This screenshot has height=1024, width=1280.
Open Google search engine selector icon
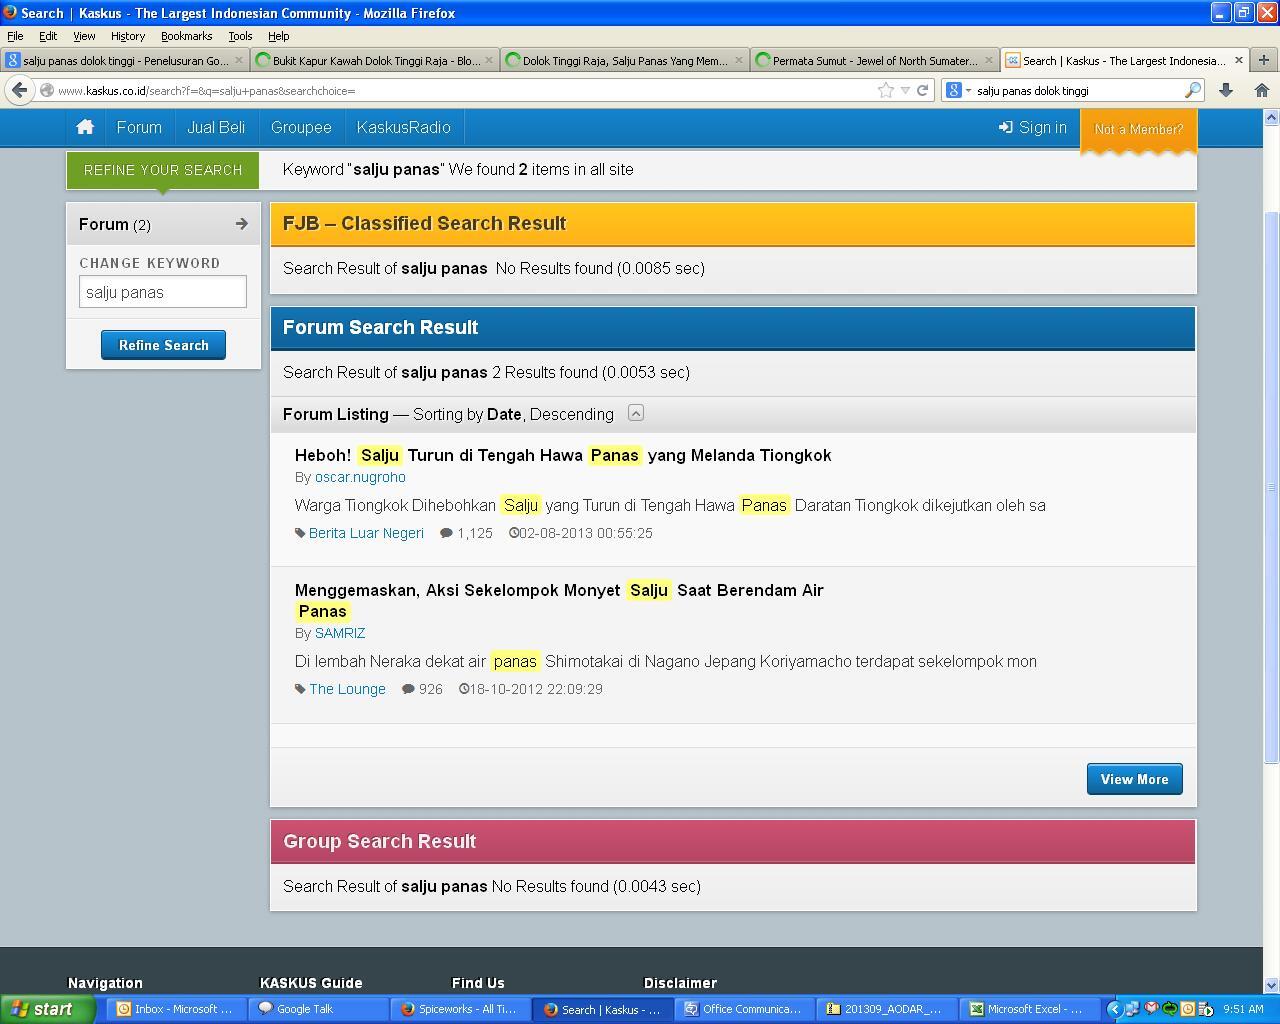point(957,90)
